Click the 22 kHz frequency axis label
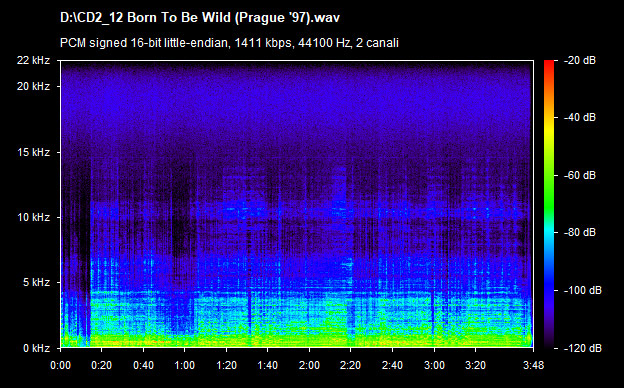 [x=33, y=60]
